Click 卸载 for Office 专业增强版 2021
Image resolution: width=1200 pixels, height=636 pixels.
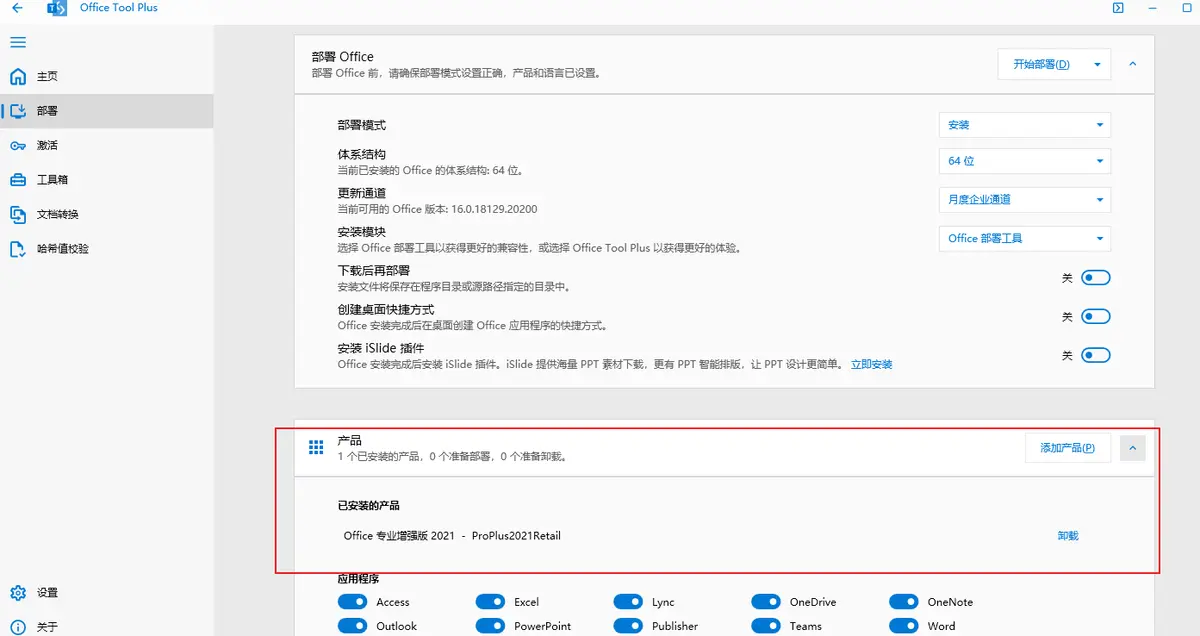tap(1068, 536)
